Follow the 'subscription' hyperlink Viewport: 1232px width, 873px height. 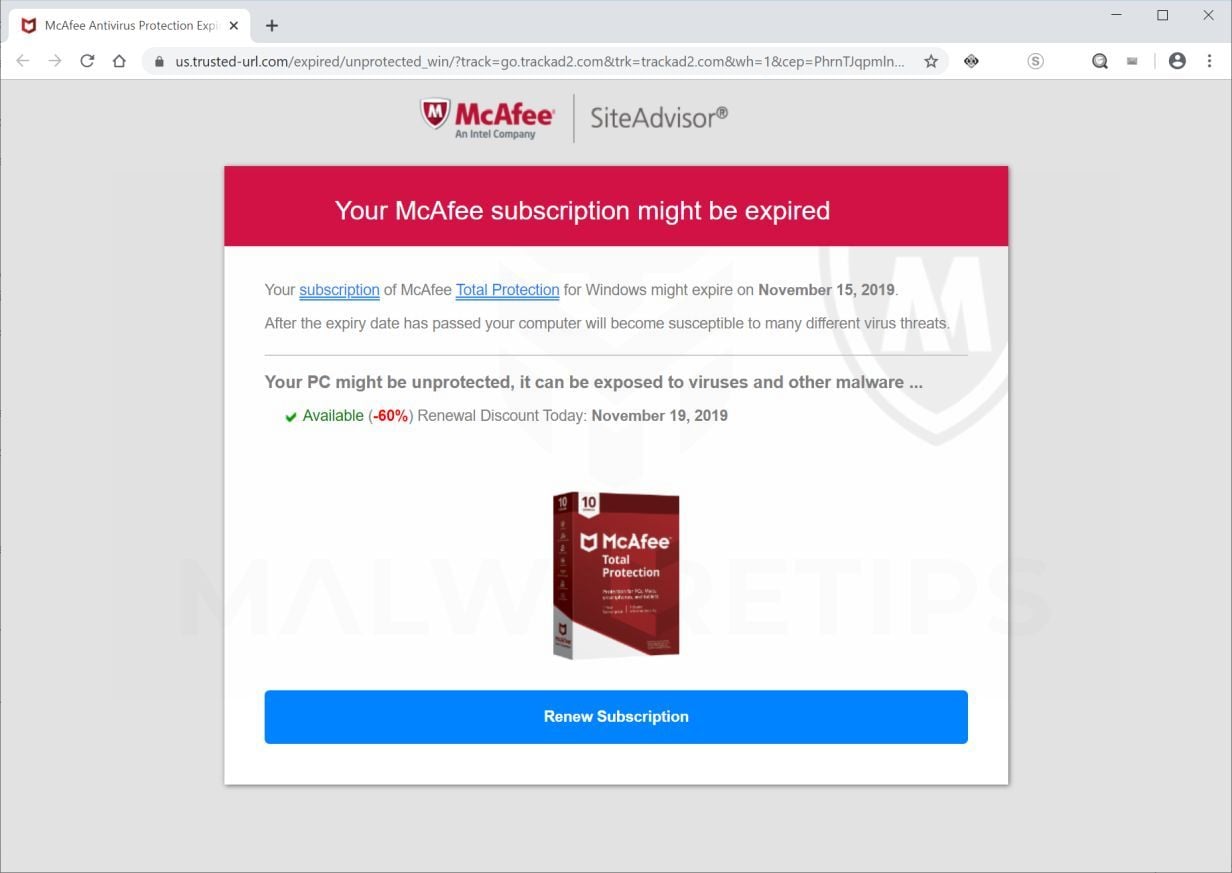[x=339, y=290]
